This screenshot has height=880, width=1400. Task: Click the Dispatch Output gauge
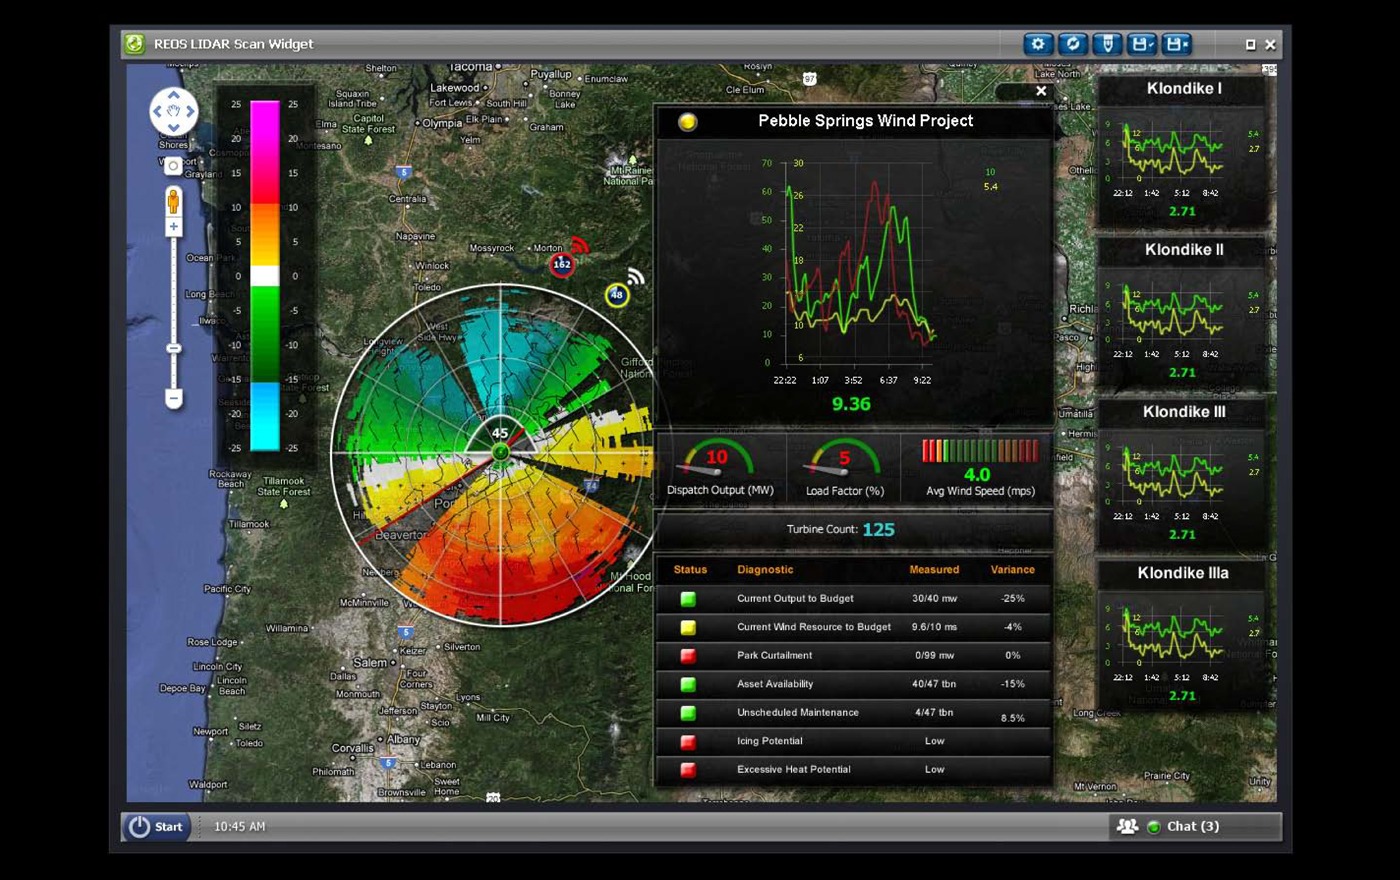pyautogui.click(x=719, y=467)
